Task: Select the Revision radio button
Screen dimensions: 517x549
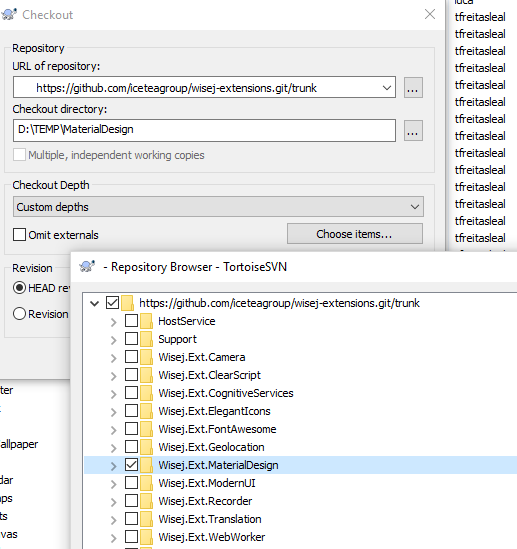Action: (19, 314)
